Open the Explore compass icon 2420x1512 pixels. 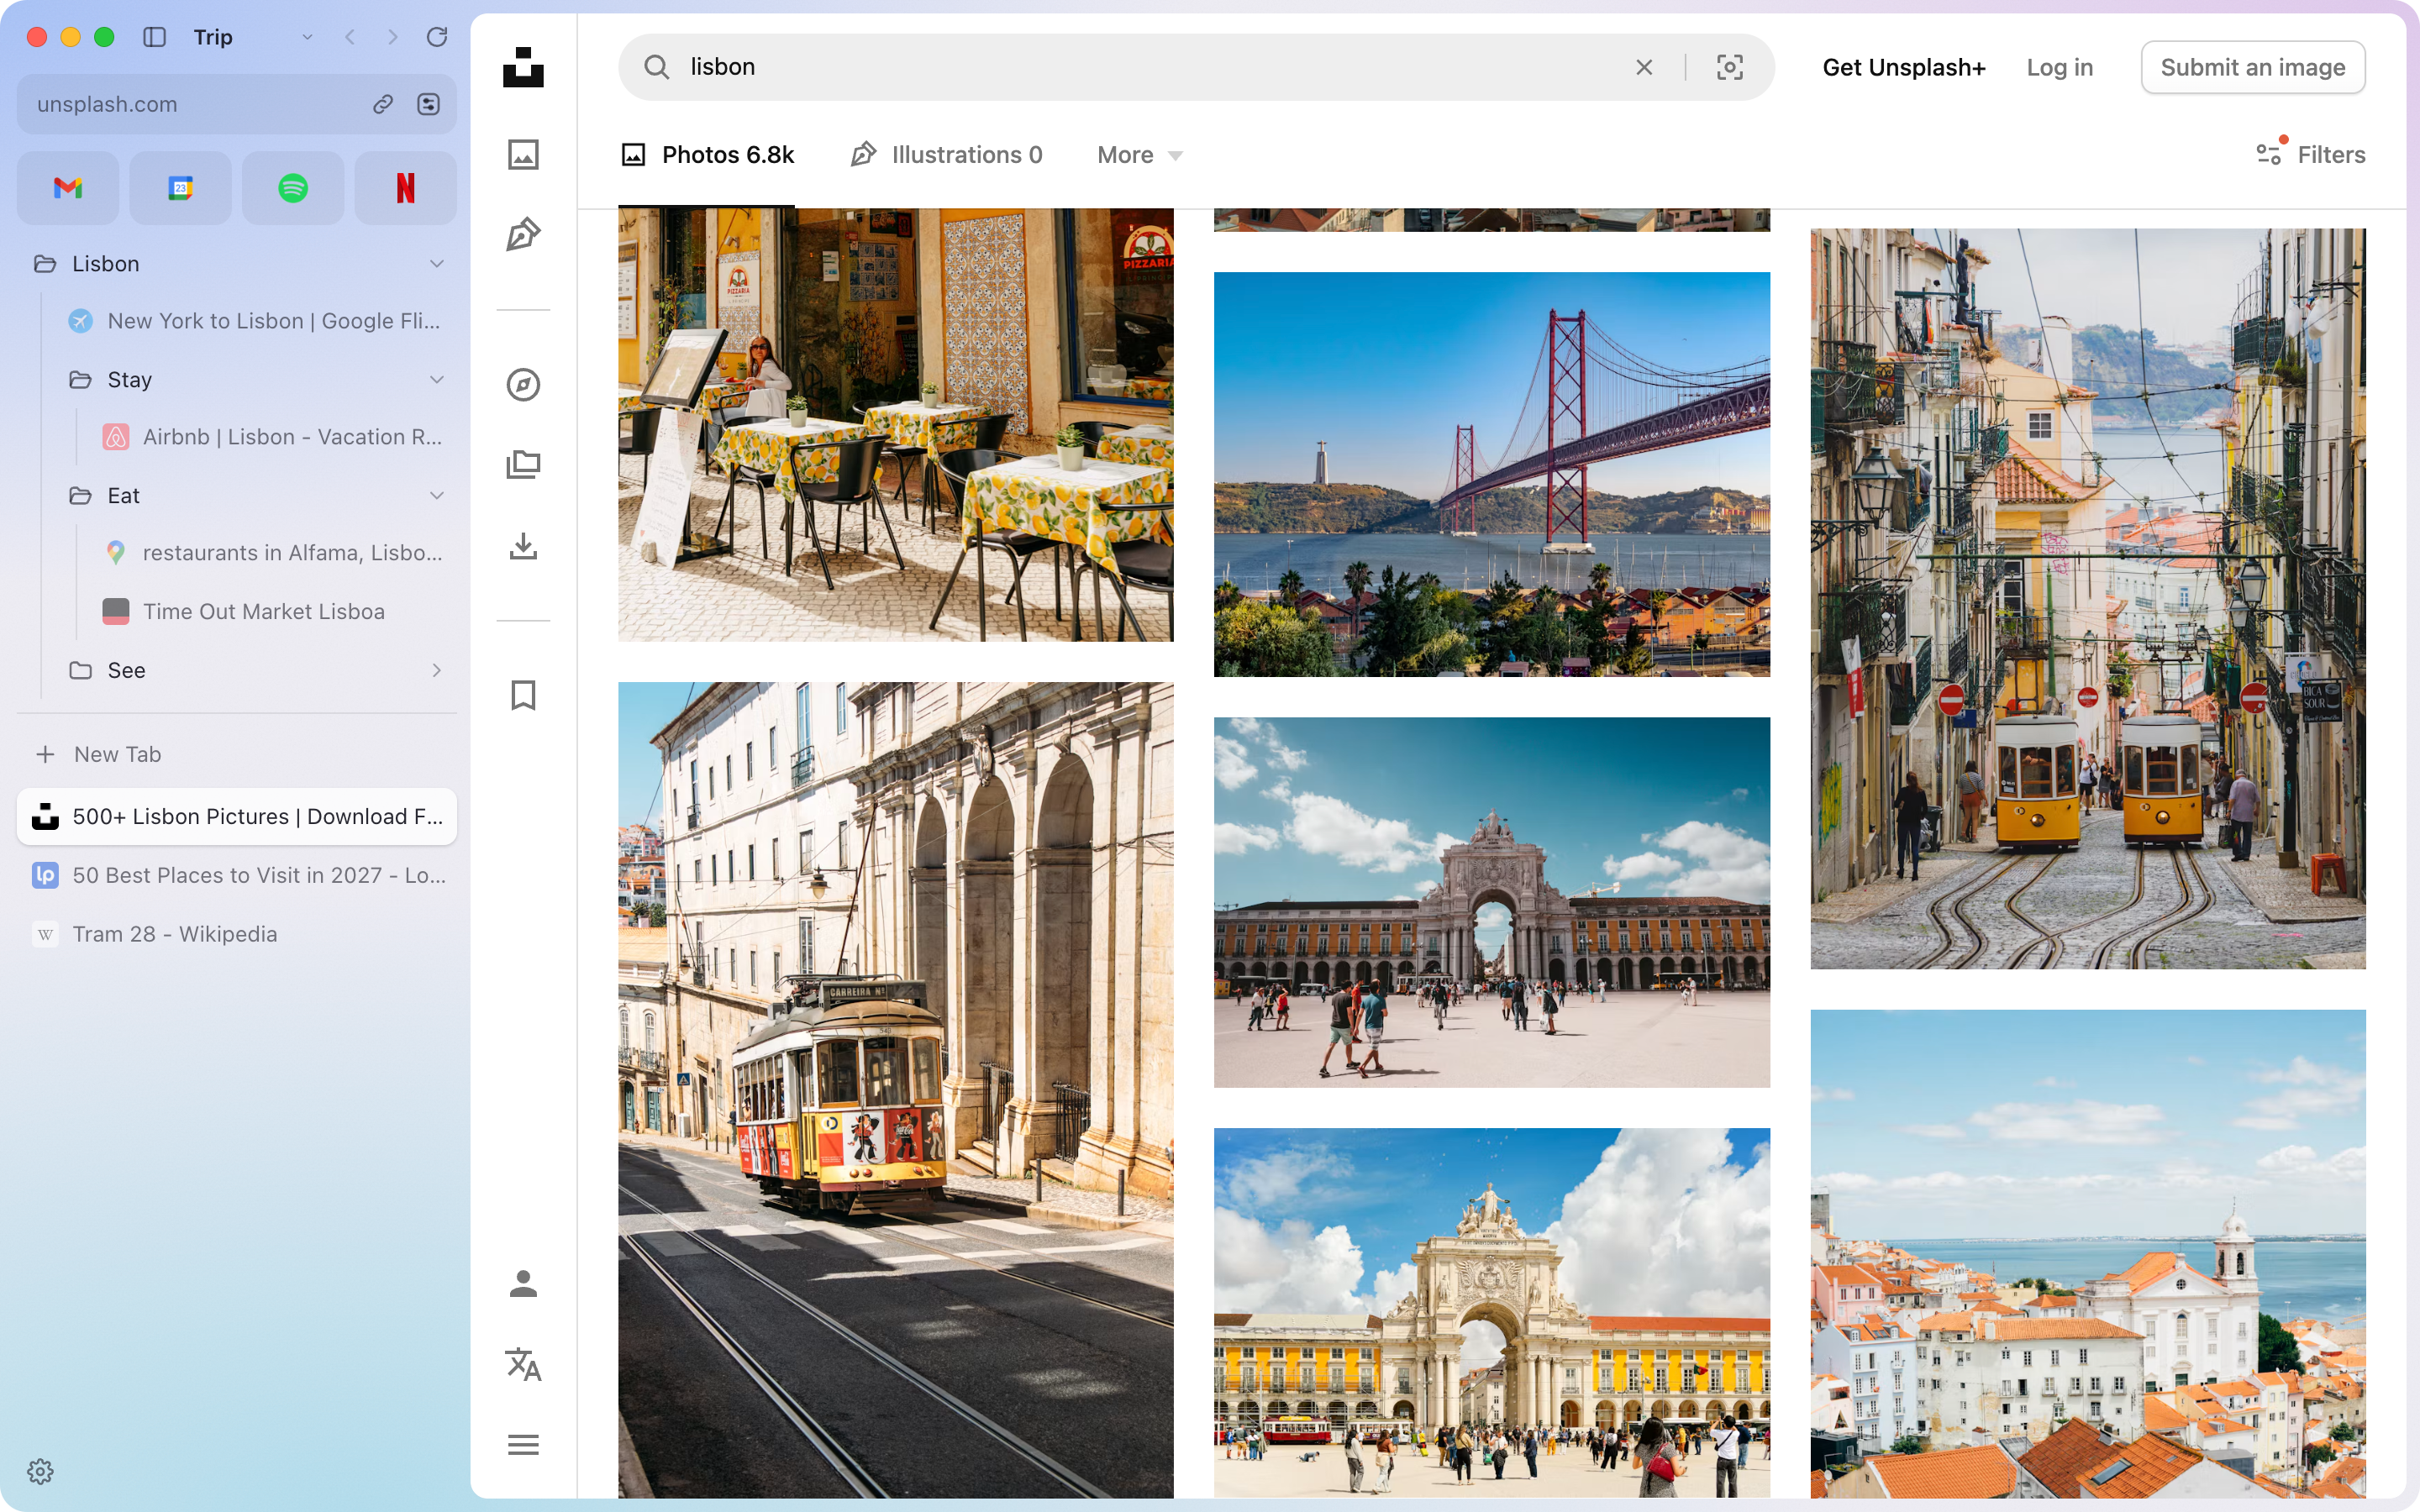523,385
